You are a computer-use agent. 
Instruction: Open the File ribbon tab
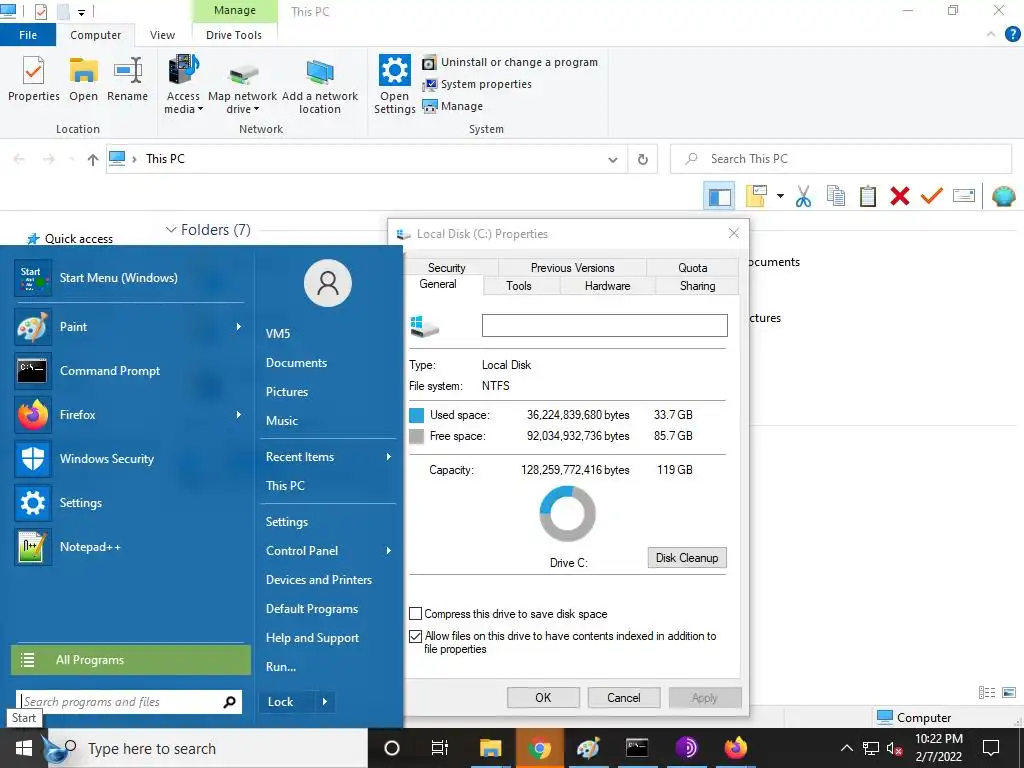click(27, 35)
